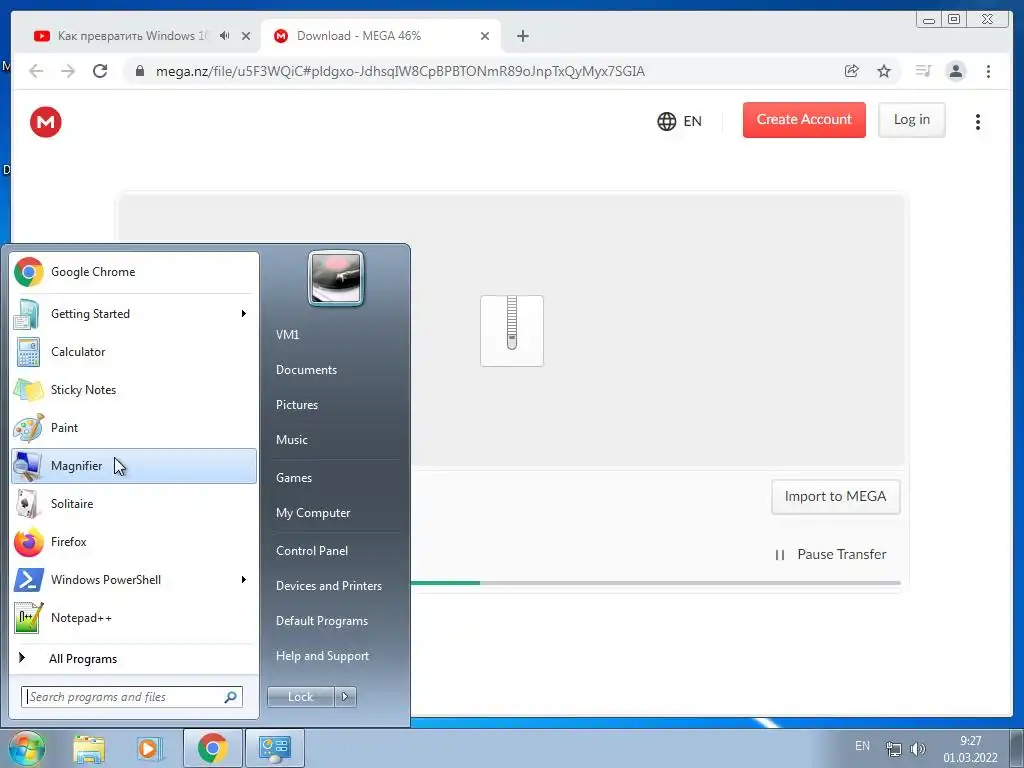Open Solitaire from Start menu
The width and height of the screenshot is (1024, 768).
pos(134,504)
